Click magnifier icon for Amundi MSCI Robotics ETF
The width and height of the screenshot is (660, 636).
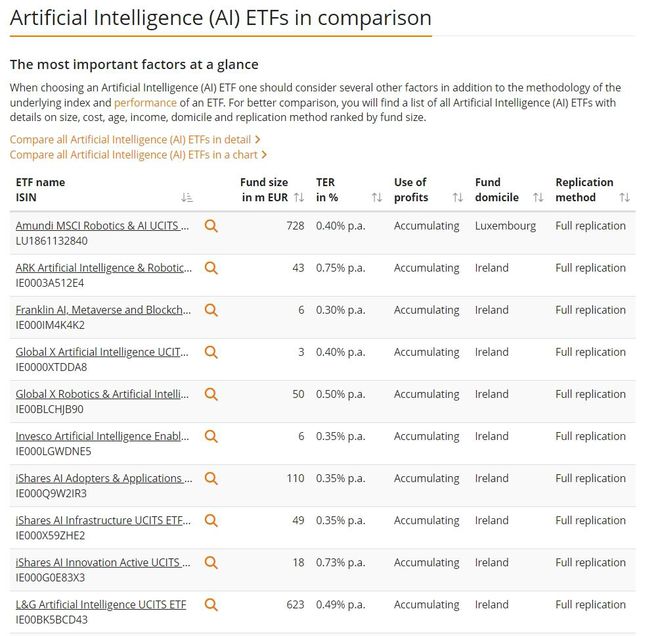click(x=211, y=226)
